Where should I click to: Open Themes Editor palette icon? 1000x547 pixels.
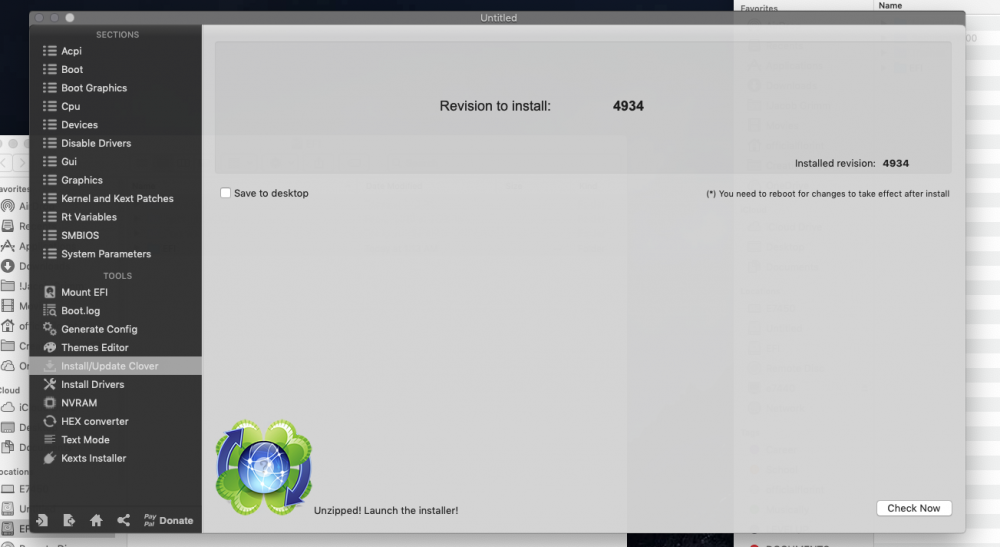pyautogui.click(x=50, y=347)
